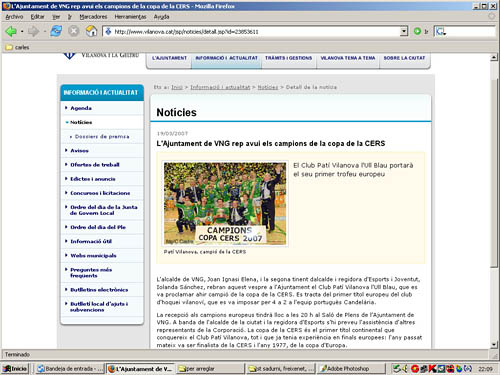Open Dossiers de premsa sidebar item
Viewport: 500px width, 375px height.
click(102, 136)
